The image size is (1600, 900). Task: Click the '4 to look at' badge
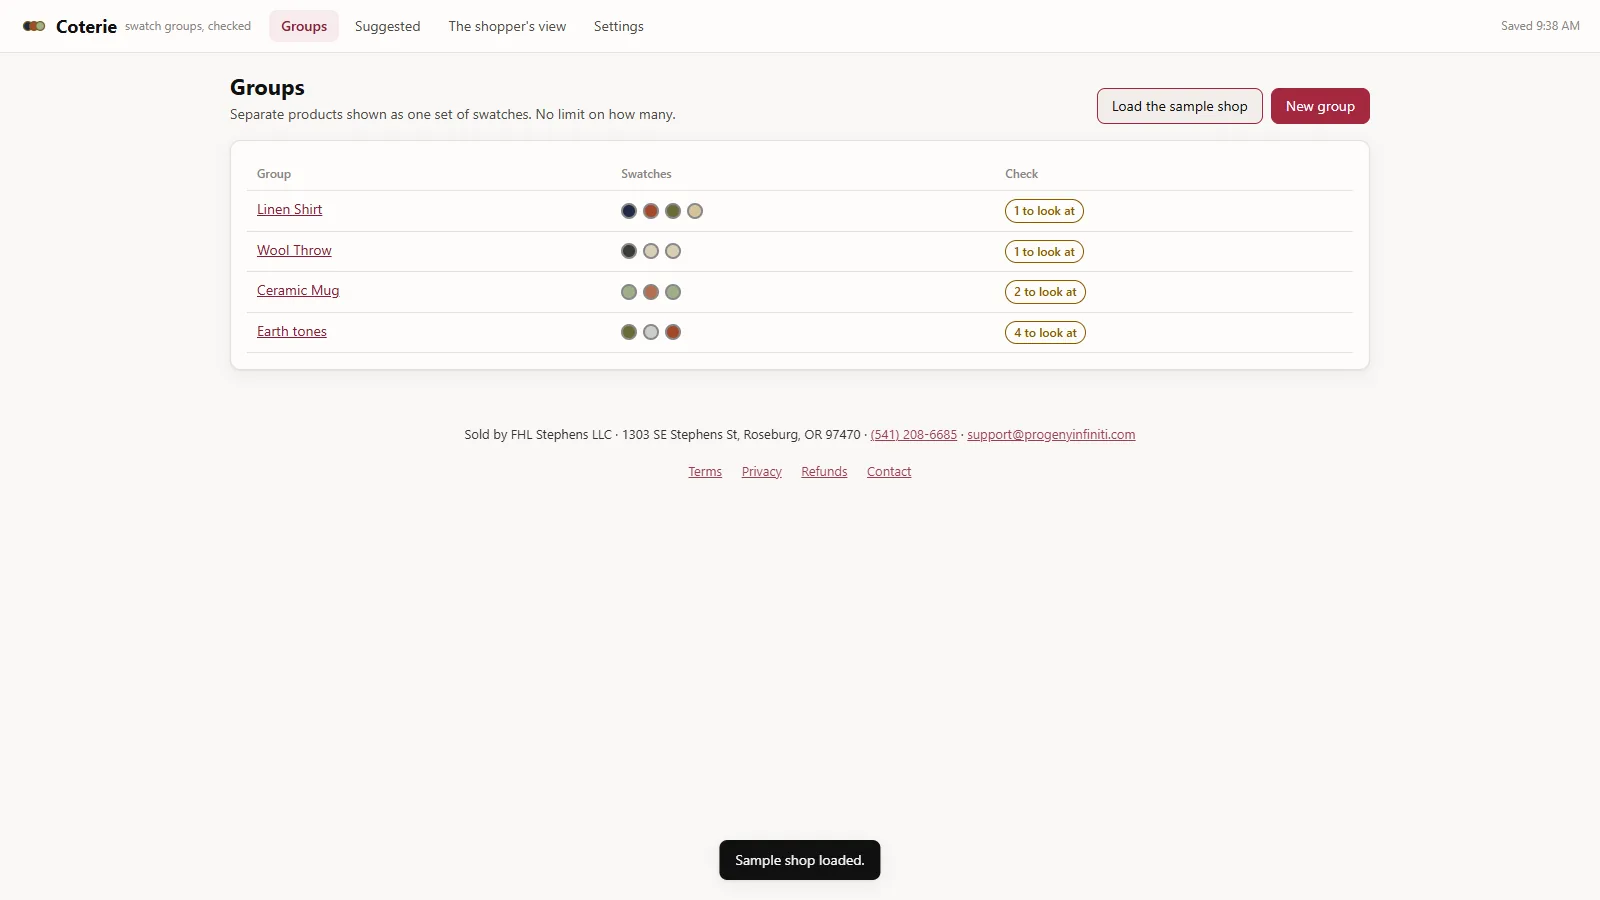[x=1045, y=333]
